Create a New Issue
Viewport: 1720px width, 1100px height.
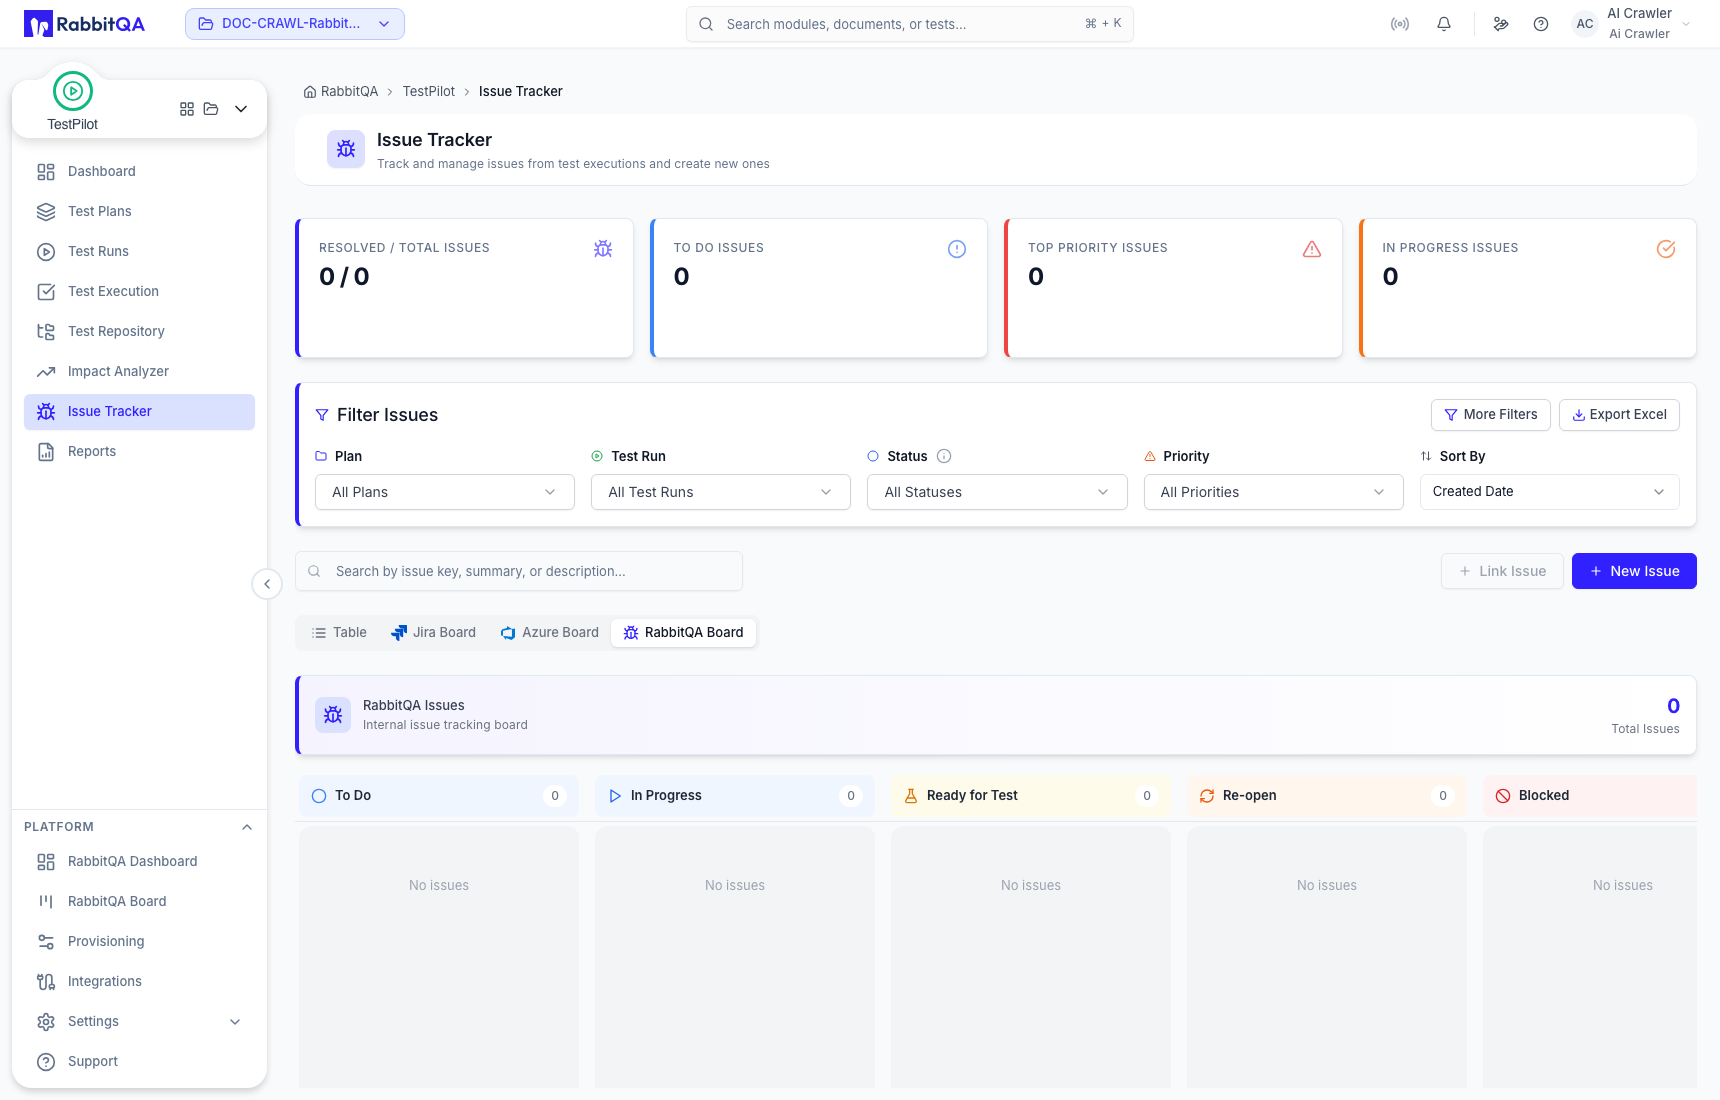click(1634, 571)
